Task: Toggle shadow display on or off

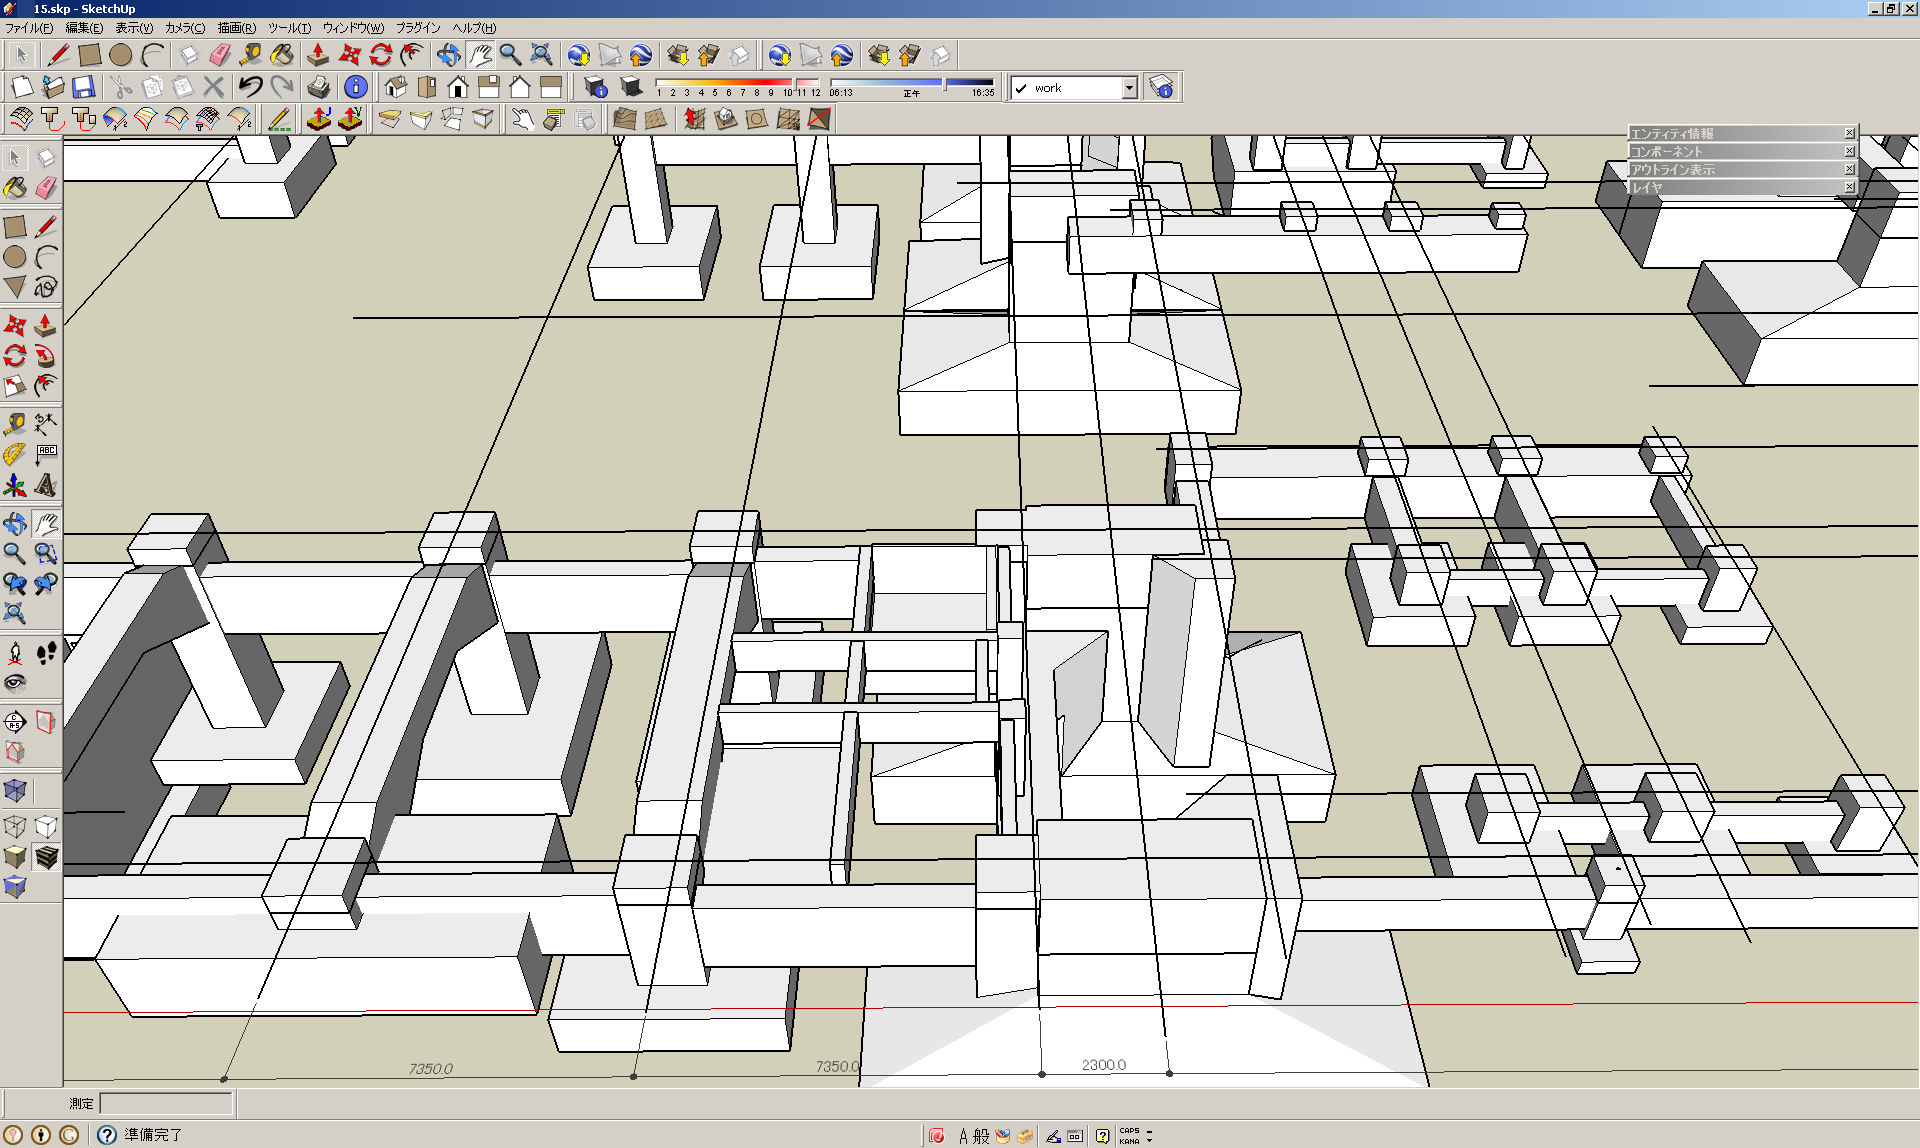Action: click(x=631, y=87)
